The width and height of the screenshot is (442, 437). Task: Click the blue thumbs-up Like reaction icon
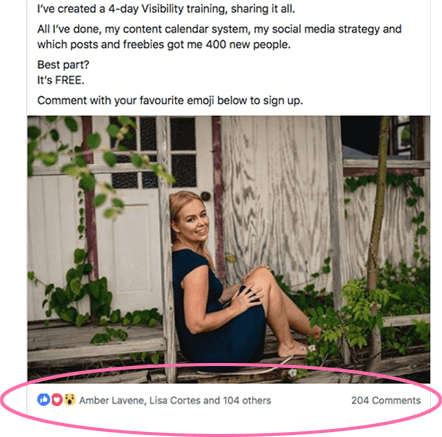tap(44, 400)
